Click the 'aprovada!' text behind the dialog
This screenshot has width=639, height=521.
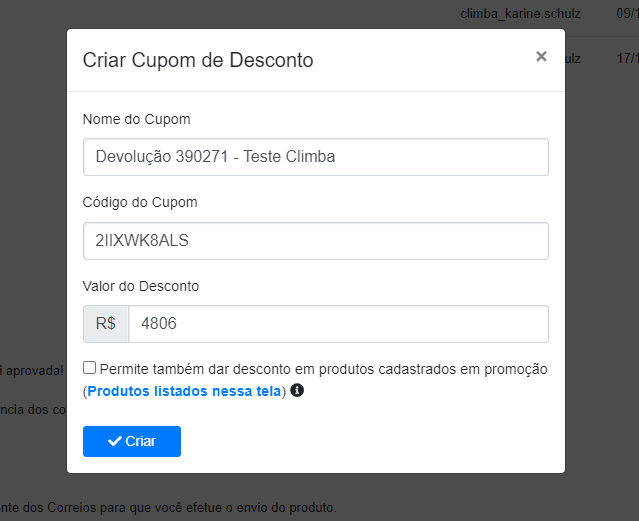coord(32,371)
